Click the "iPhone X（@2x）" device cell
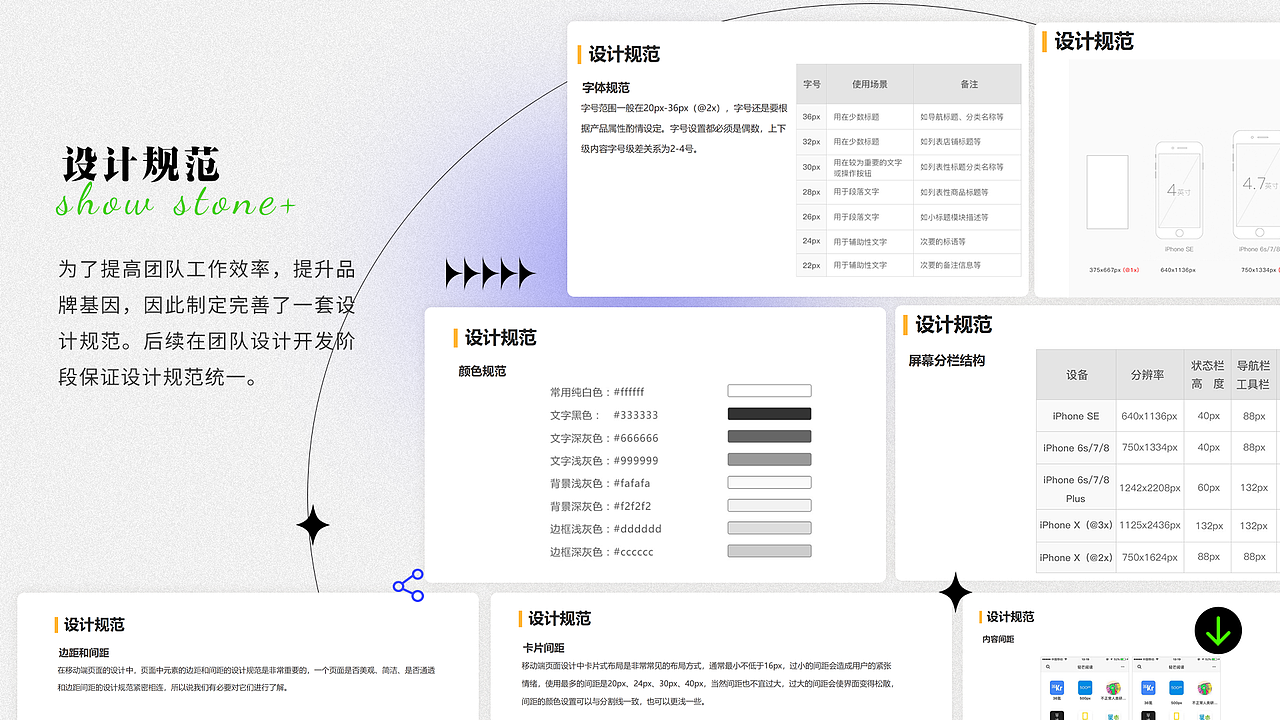1280x720 pixels. pyautogui.click(x=1075, y=557)
